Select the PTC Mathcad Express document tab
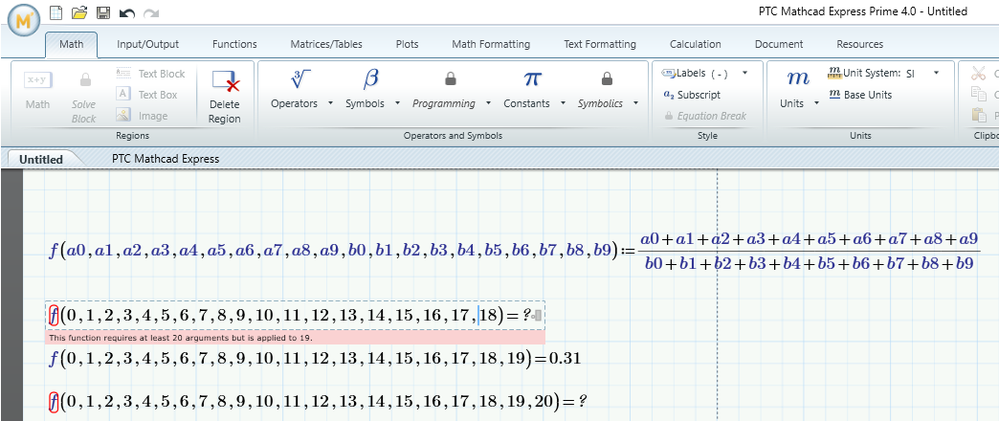Screen dimensions: 999x421 click(165, 159)
